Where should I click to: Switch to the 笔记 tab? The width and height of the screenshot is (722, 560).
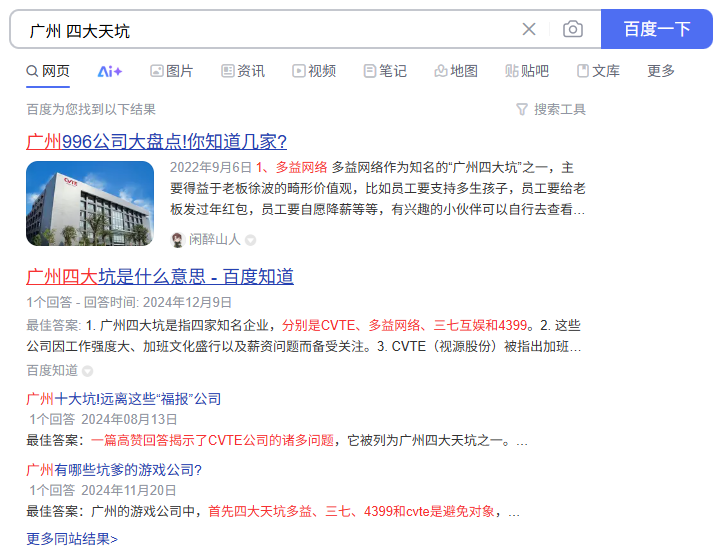tap(385, 71)
